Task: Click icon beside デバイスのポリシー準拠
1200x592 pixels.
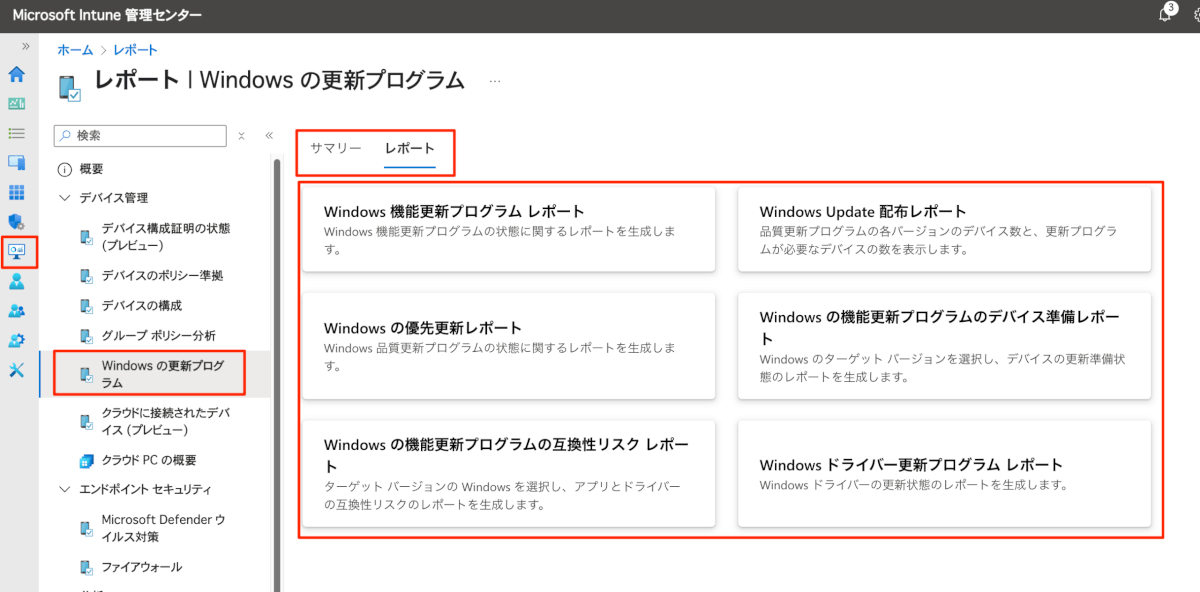Action: point(87,276)
